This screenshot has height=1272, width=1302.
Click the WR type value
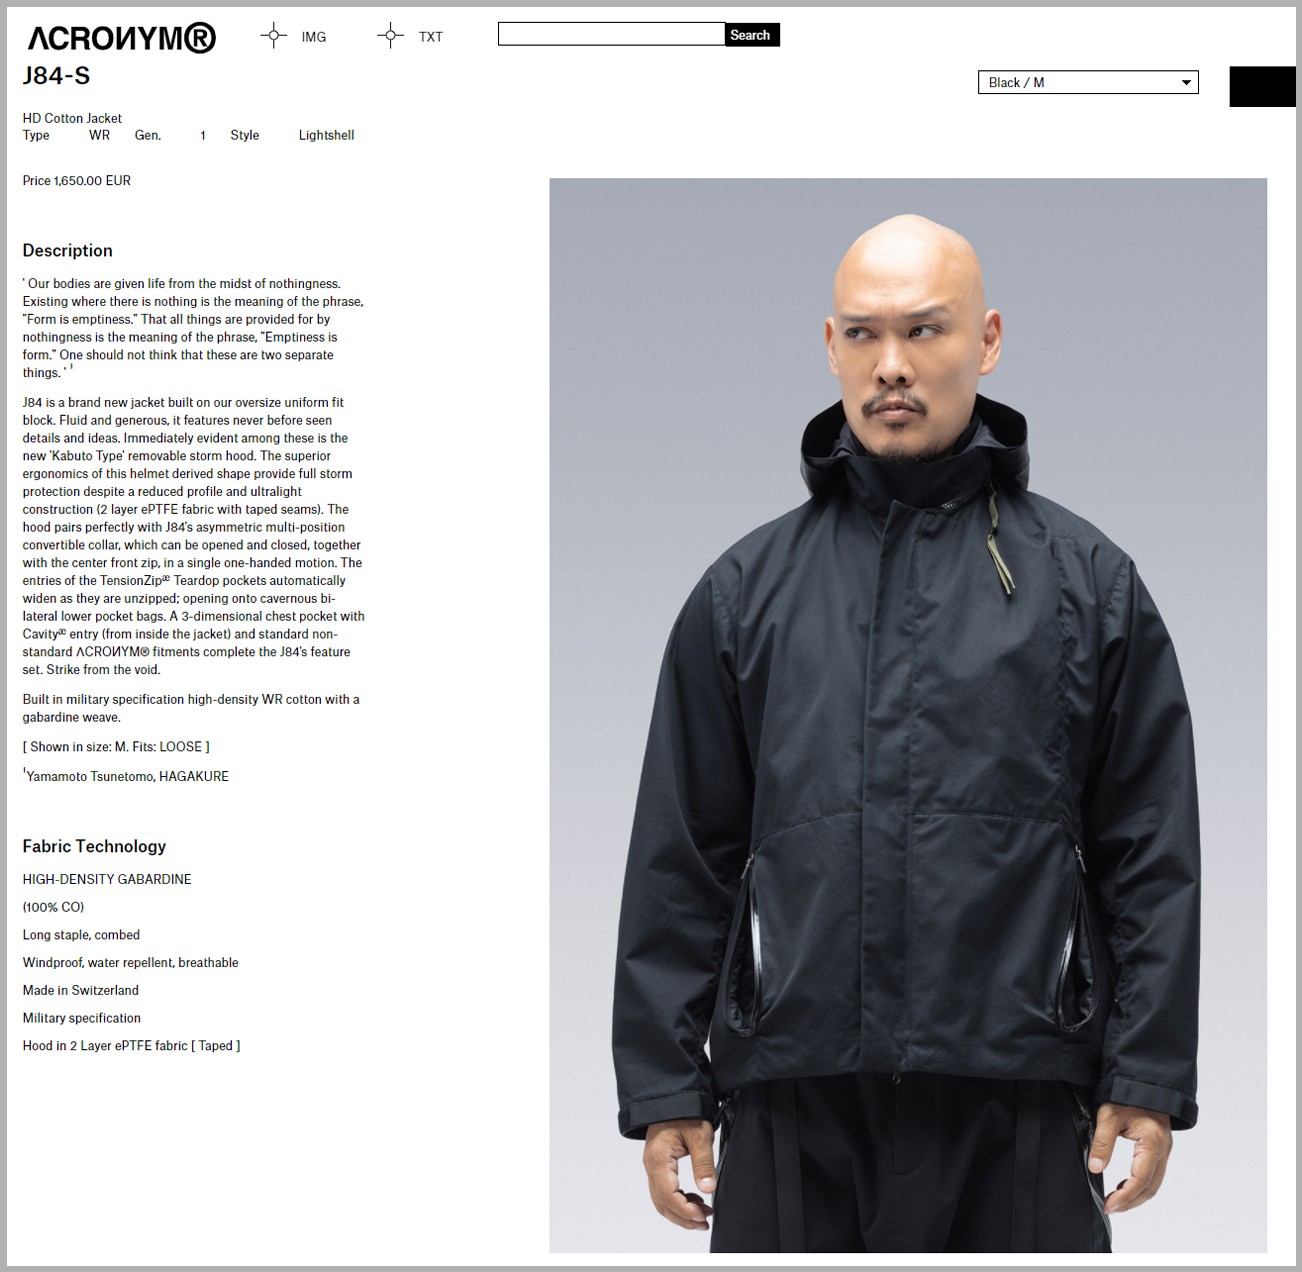99,135
